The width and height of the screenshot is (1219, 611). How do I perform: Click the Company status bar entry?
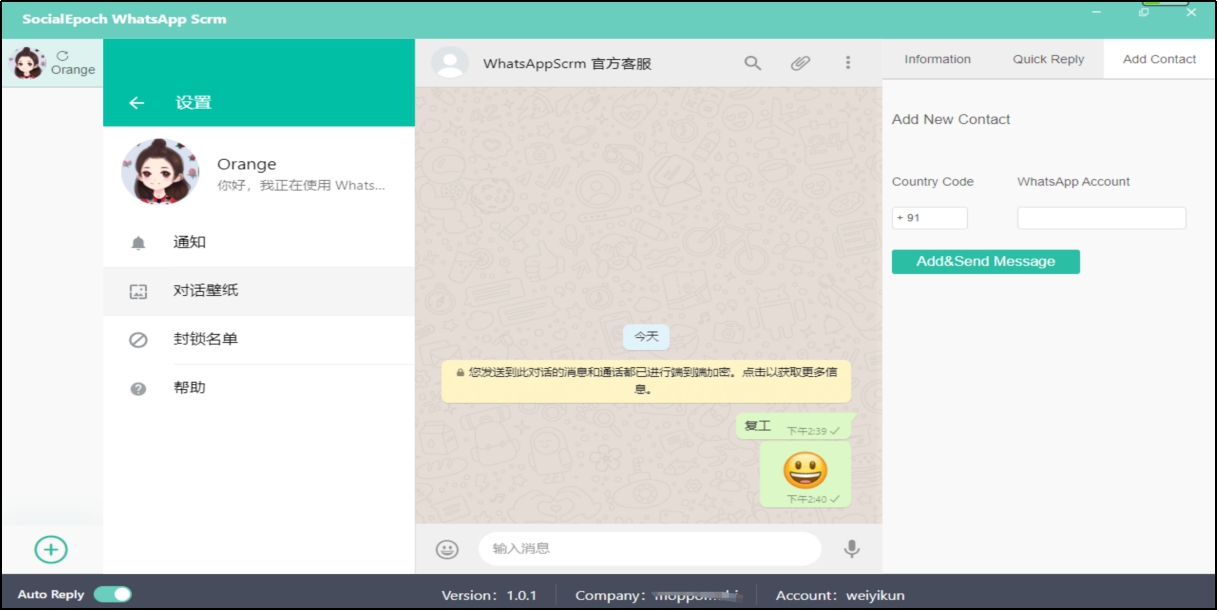[x=658, y=595]
